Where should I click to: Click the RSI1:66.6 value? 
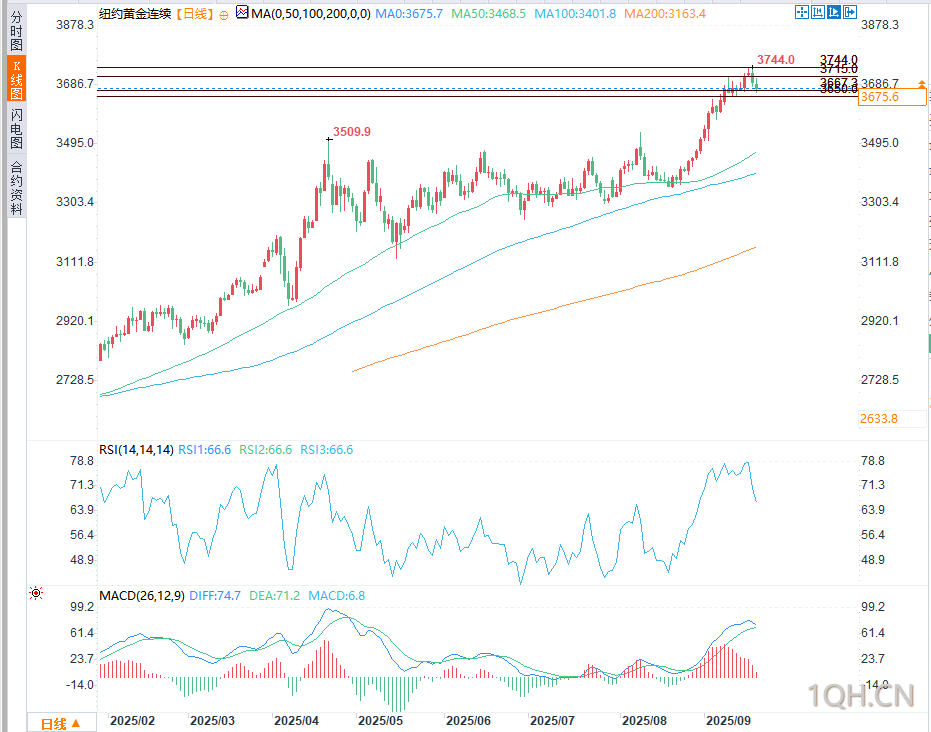coord(205,450)
